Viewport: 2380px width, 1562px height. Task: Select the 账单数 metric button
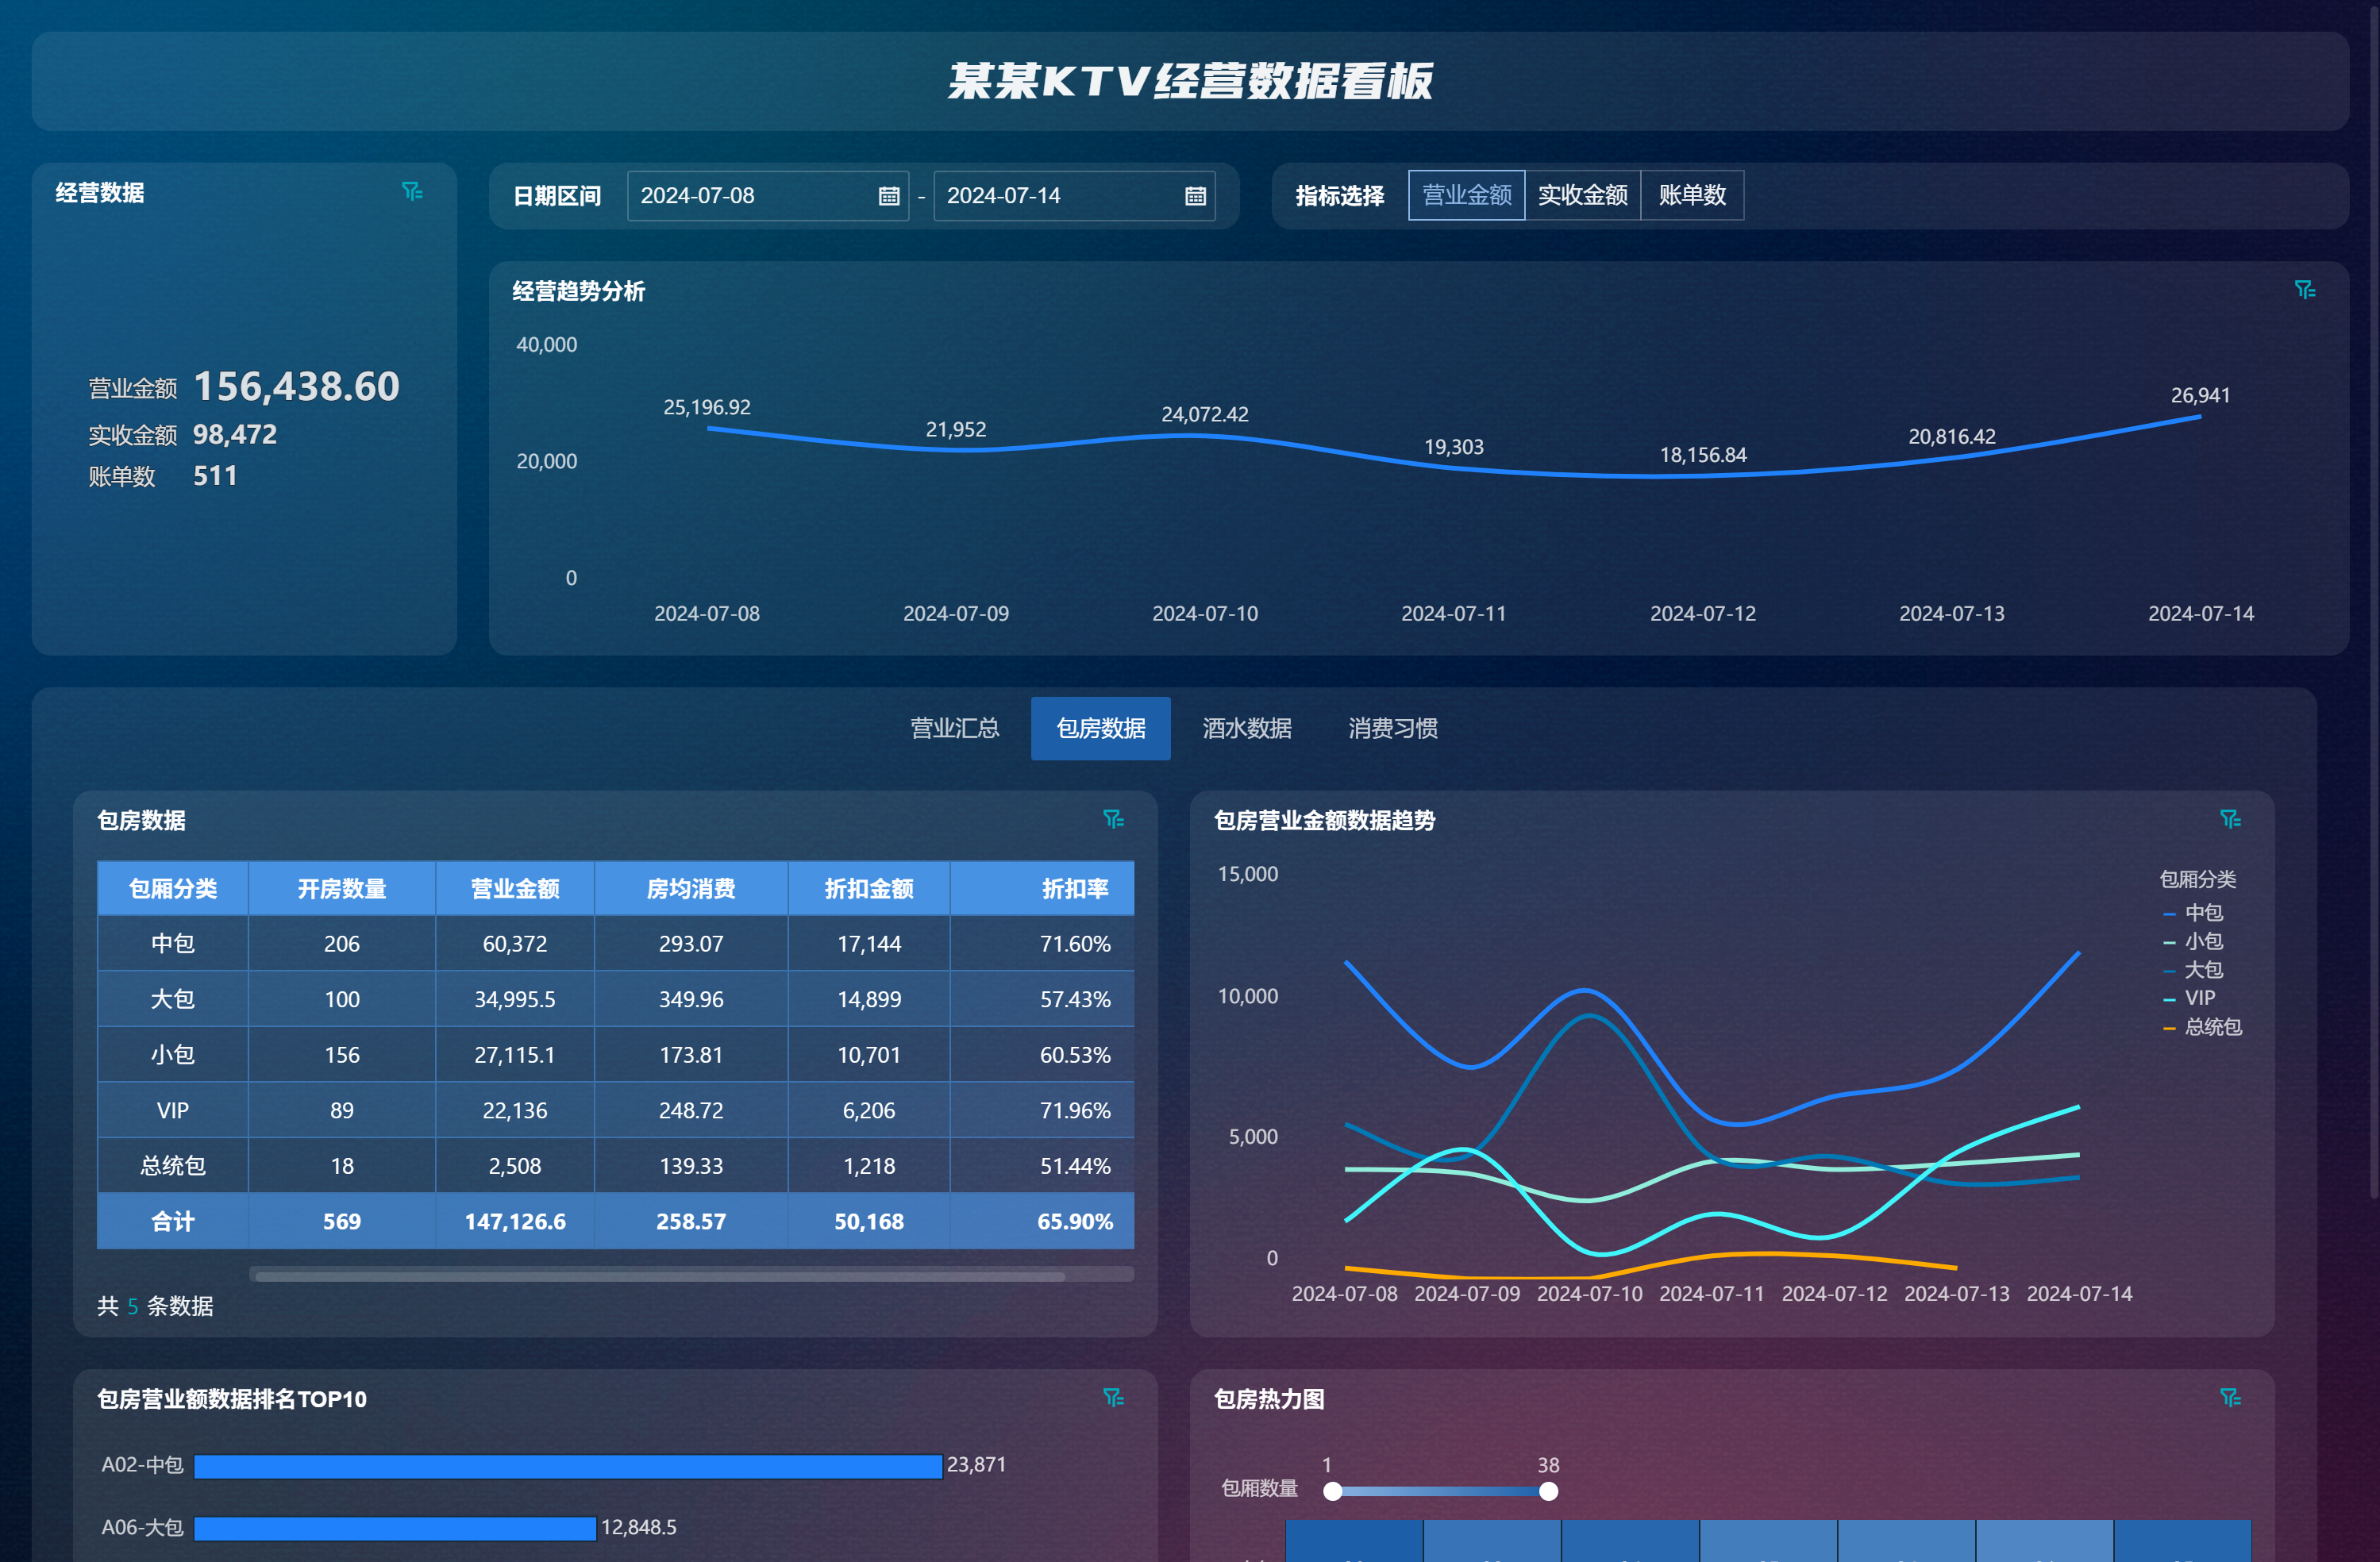(x=1692, y=195)
